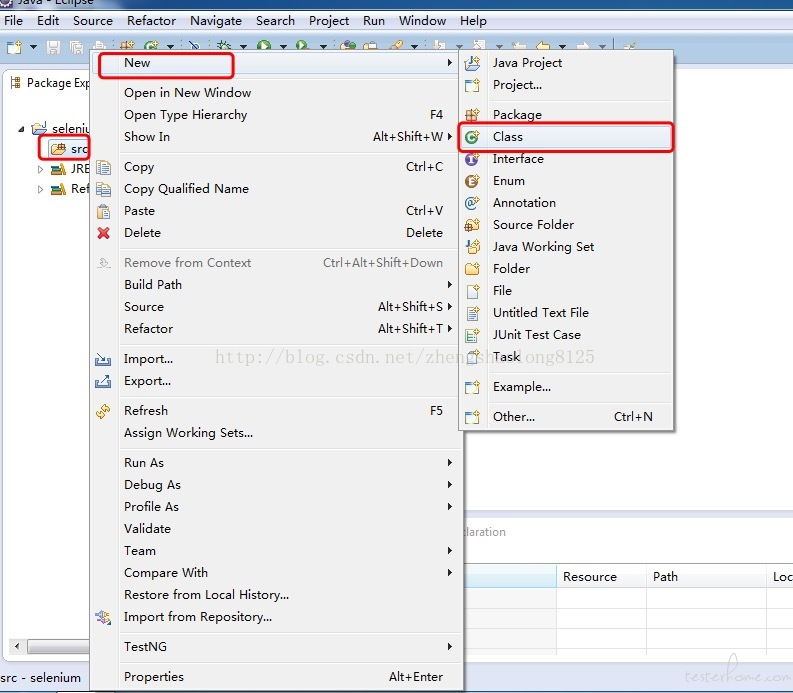The height and width of the screenshot is (693, 793).
Task: Click the Other... wizard icon
Action: pyautogui.click(x=472, y=417)
